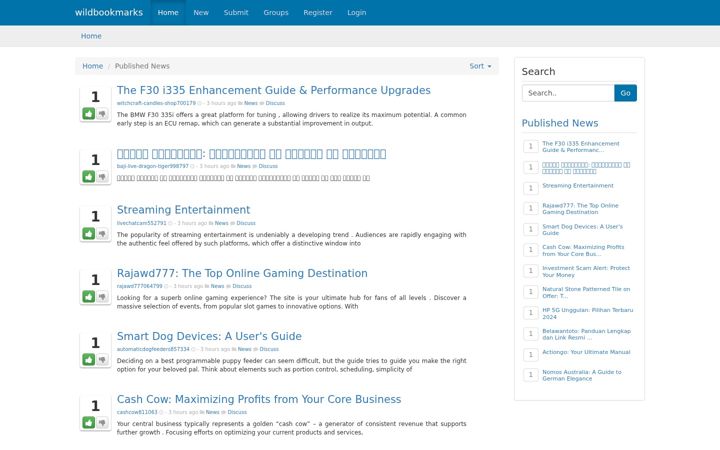
Task: Open sidebar link Nomos Australia: A Guide
Action: 582,375
